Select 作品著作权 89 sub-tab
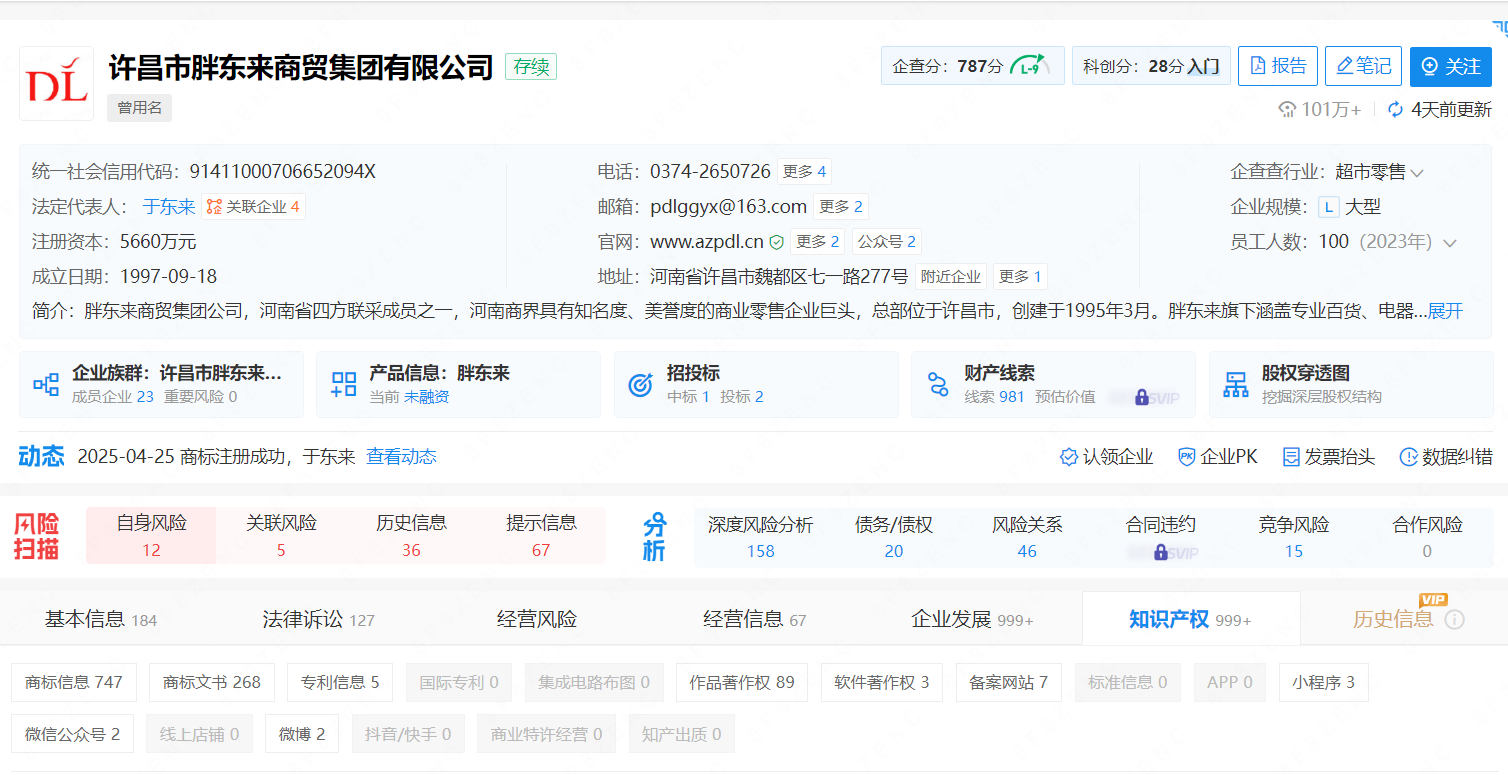Viewport: 1508px width, 775px height. [742, 682]
